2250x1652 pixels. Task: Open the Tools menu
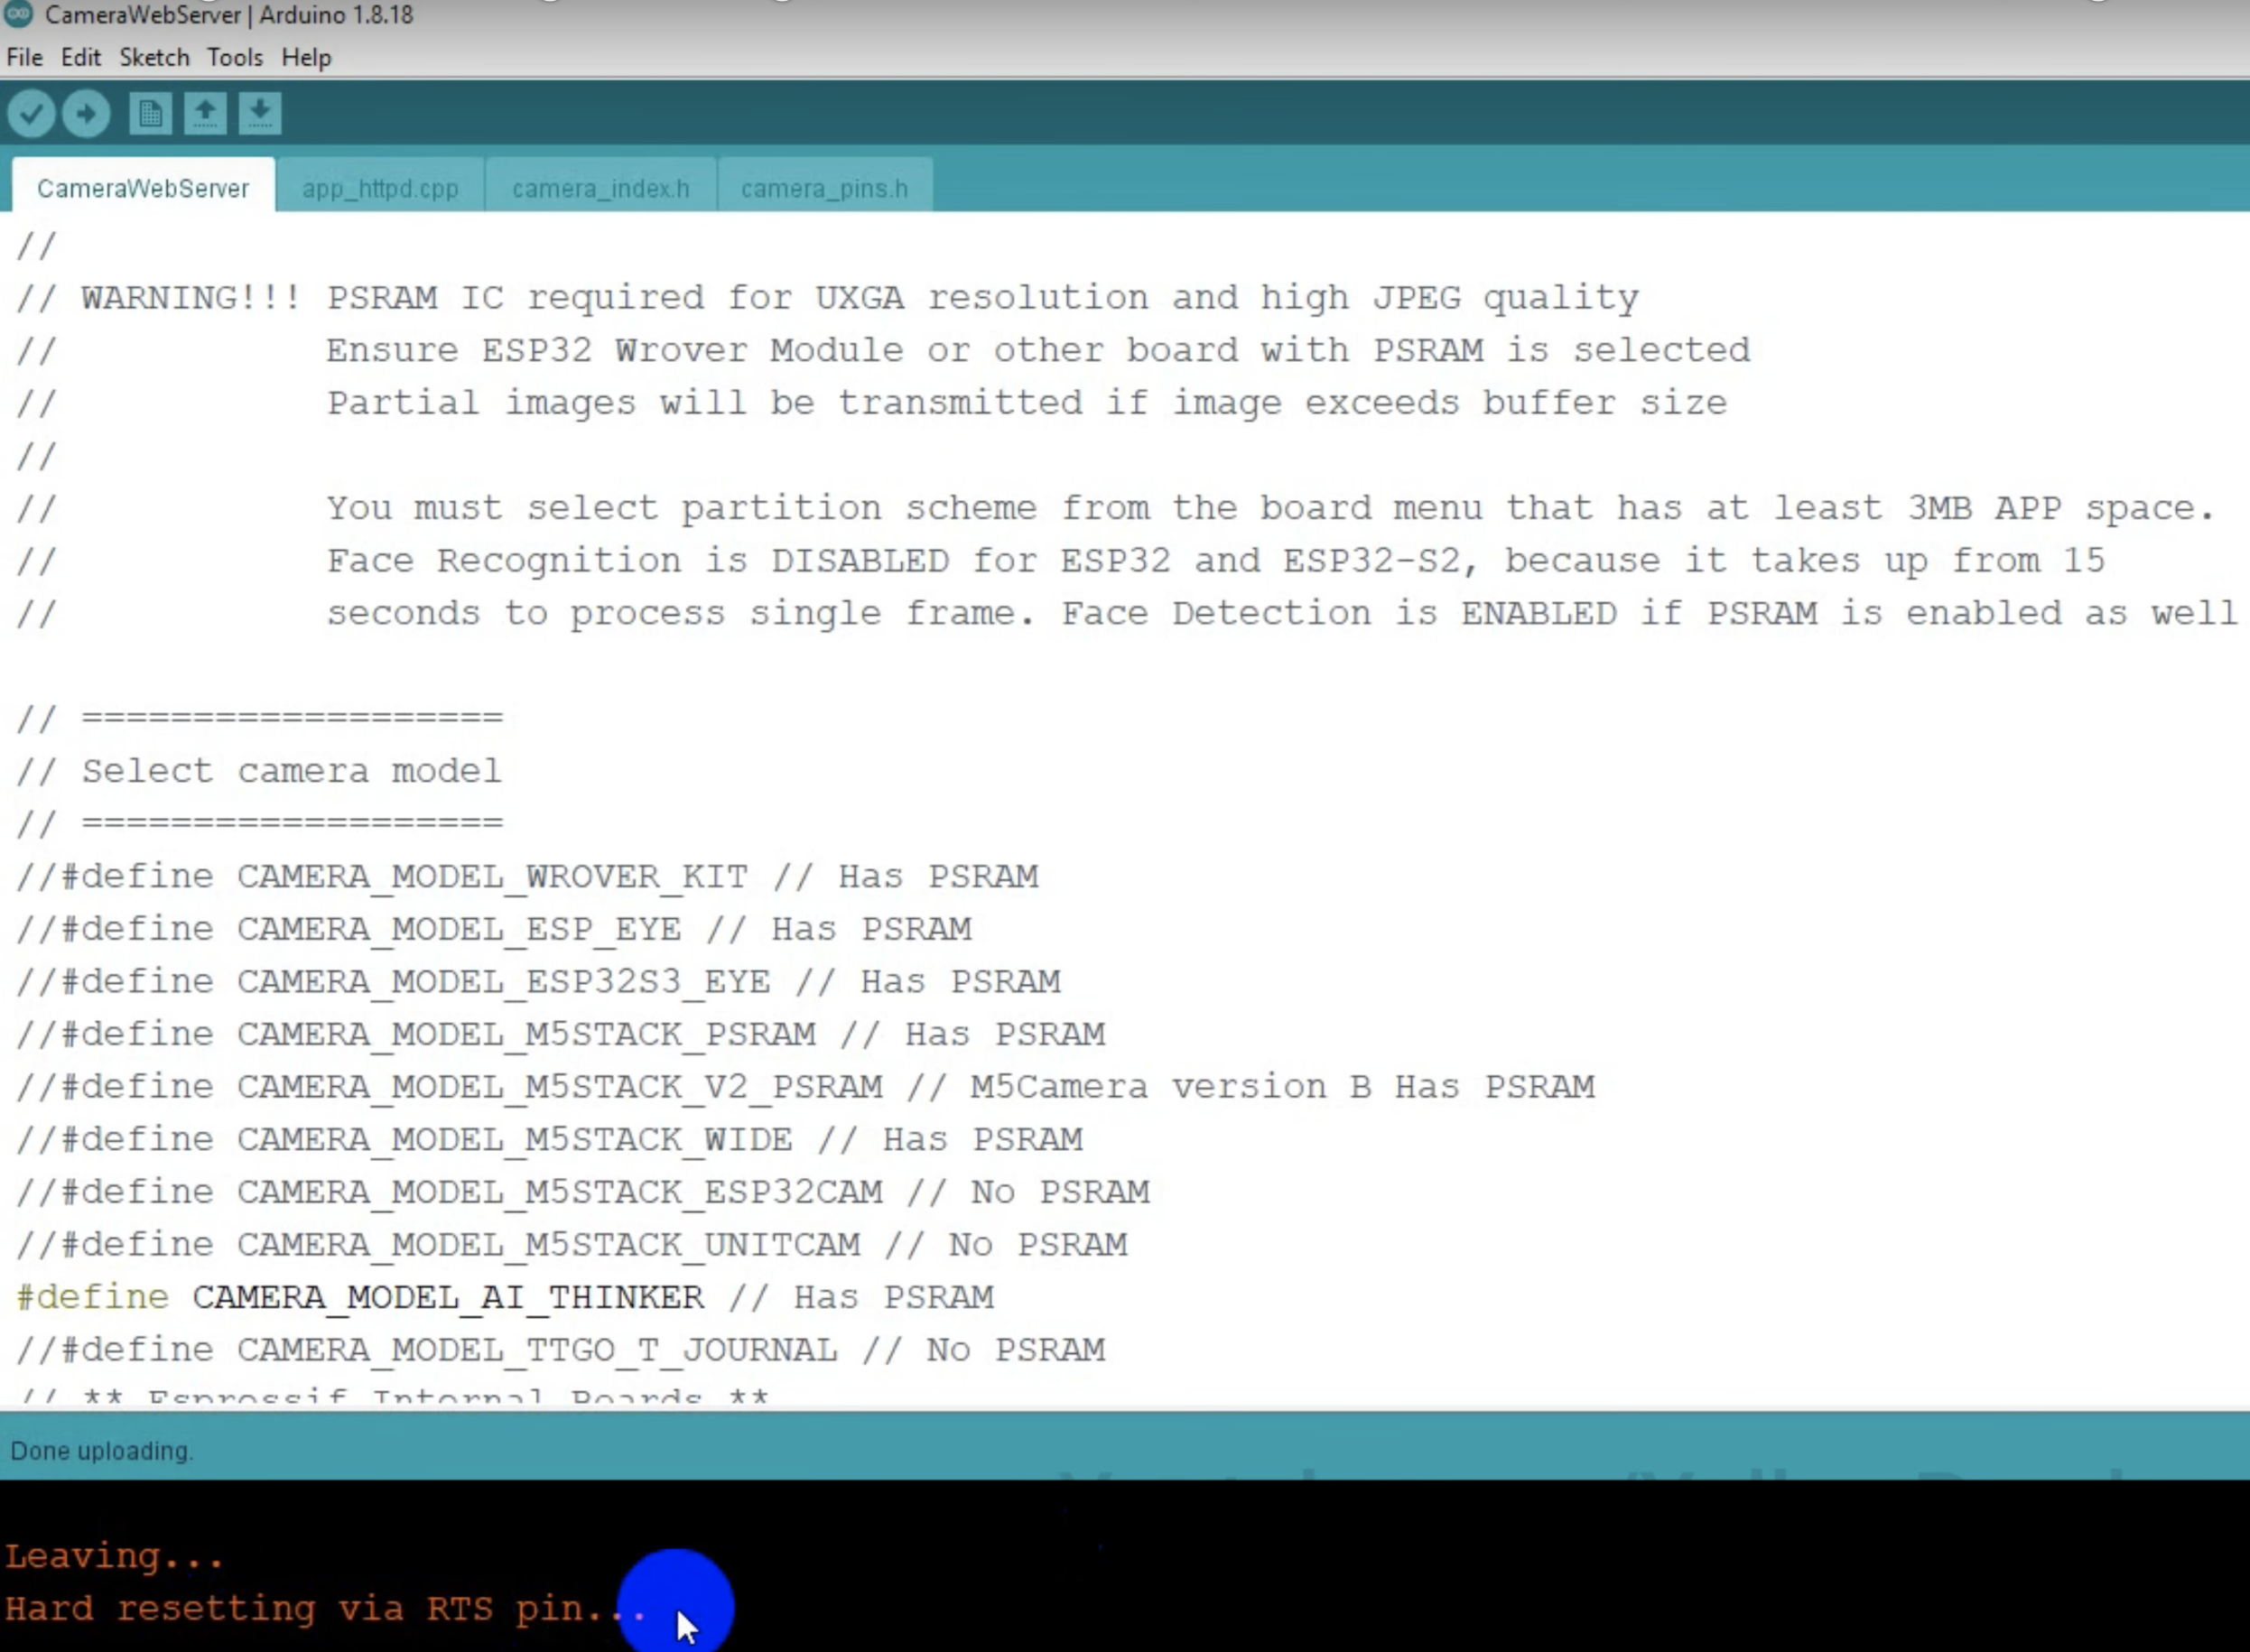(235, 58)
